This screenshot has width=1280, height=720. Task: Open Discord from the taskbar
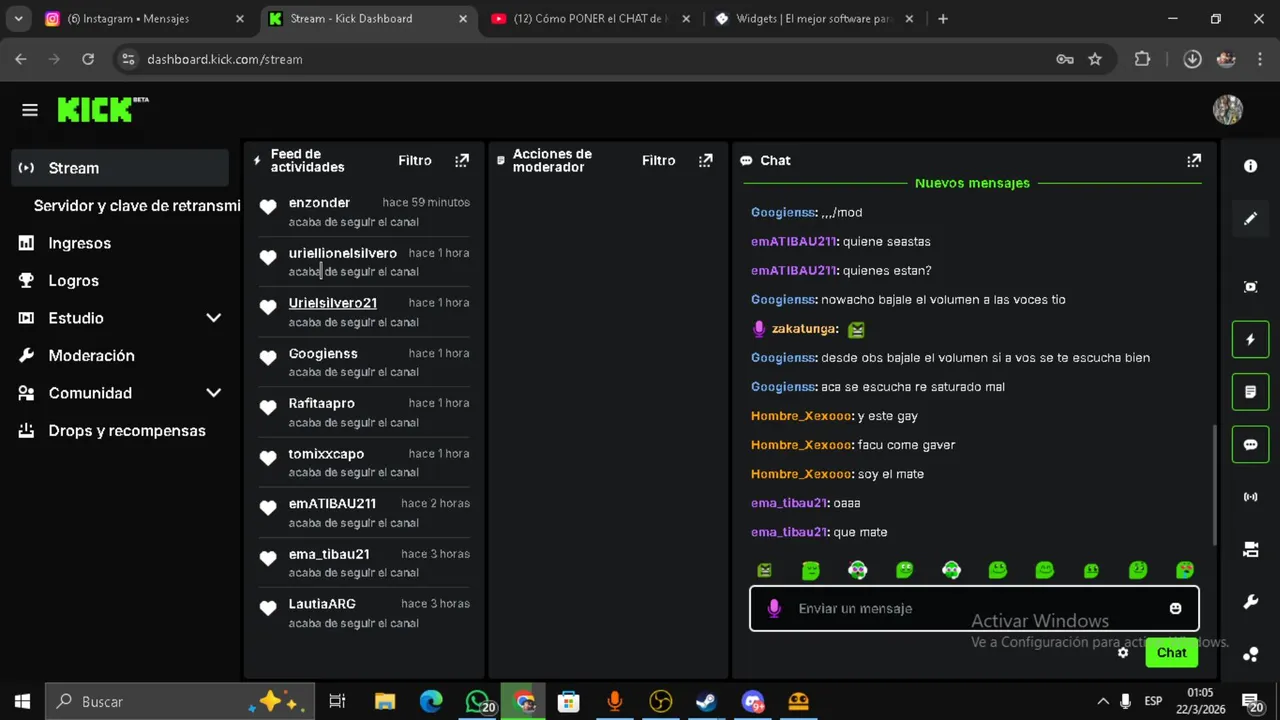[752, 702]
